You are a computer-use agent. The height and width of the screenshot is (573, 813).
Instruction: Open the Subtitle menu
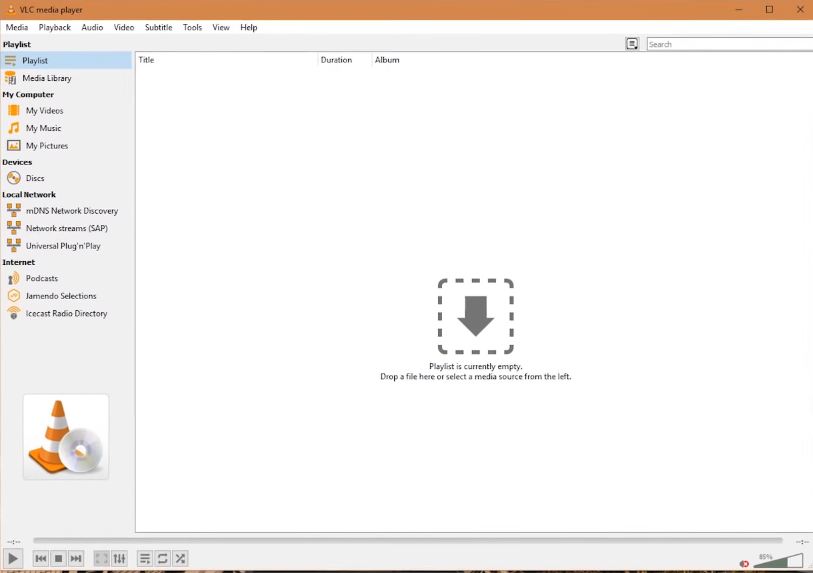pos(159,27)
